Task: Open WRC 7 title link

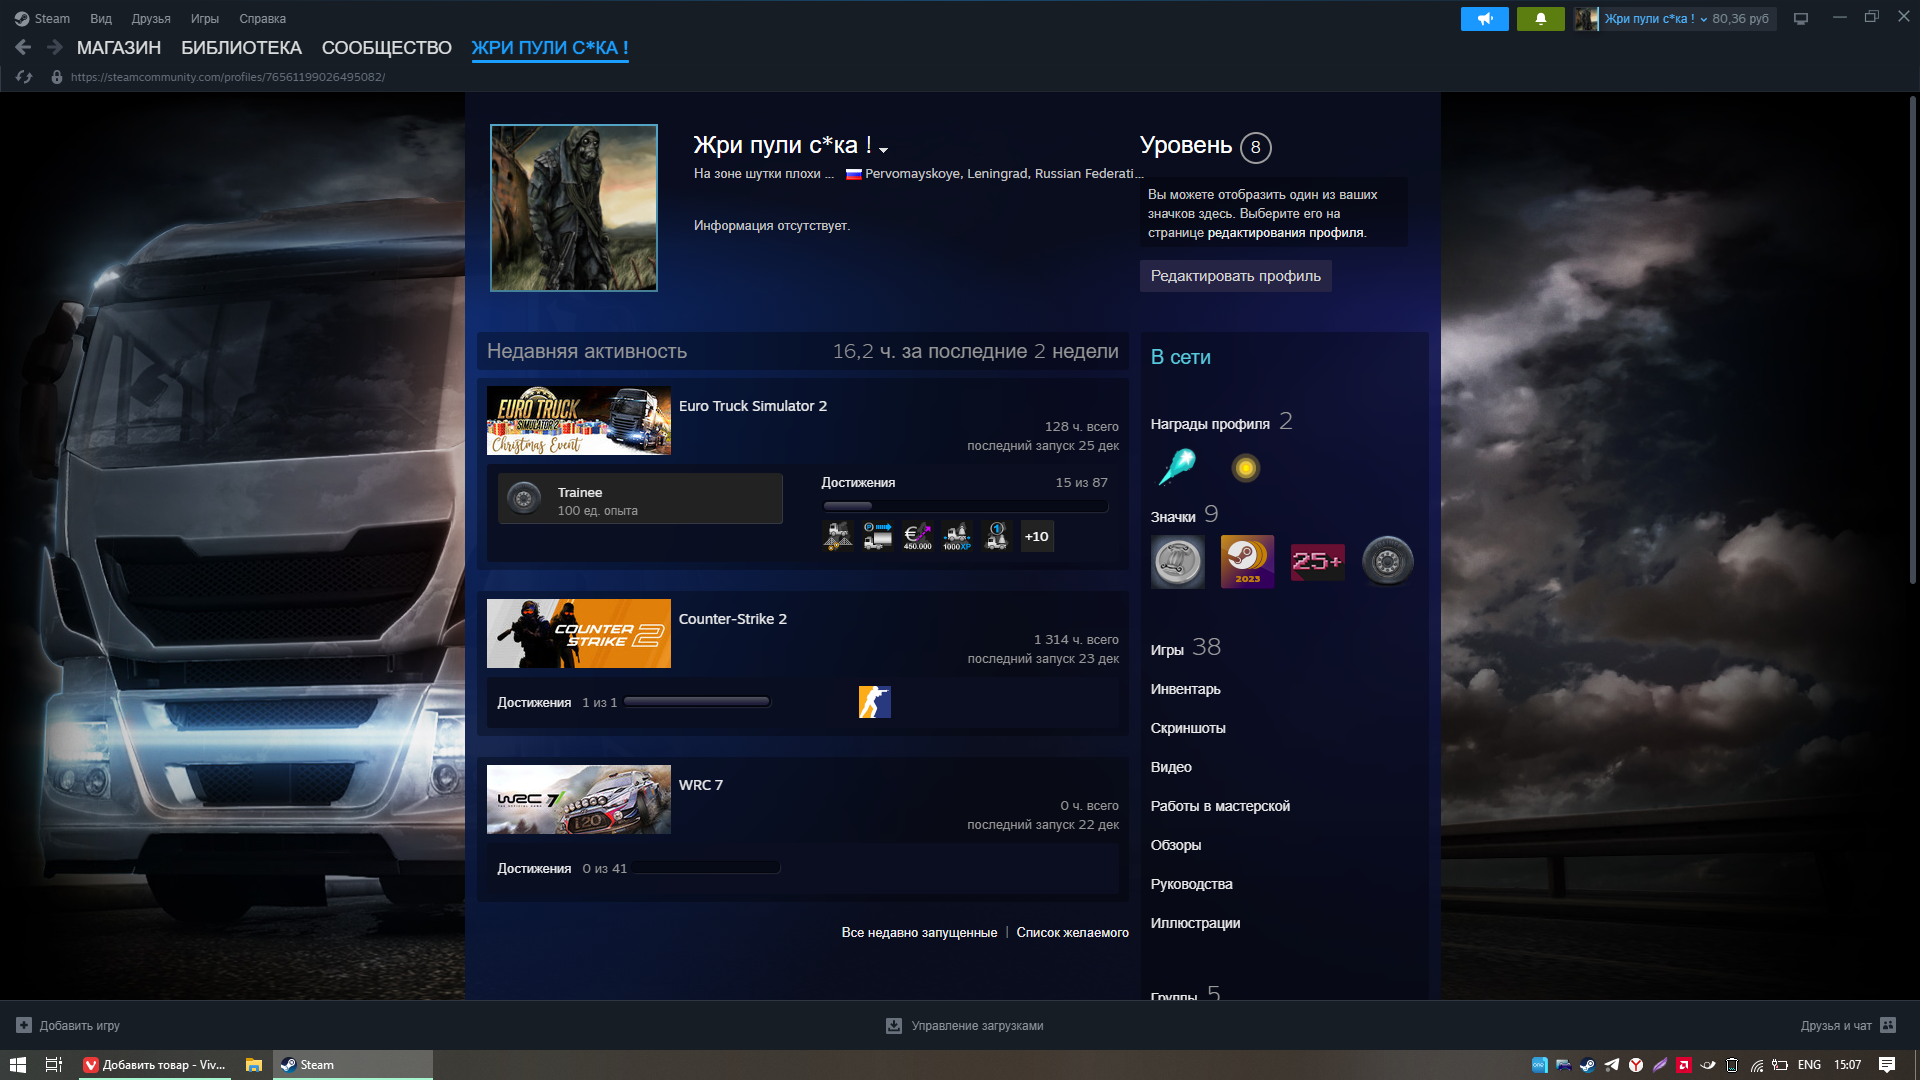Action: pyautogui.click(x=701, y=785)
